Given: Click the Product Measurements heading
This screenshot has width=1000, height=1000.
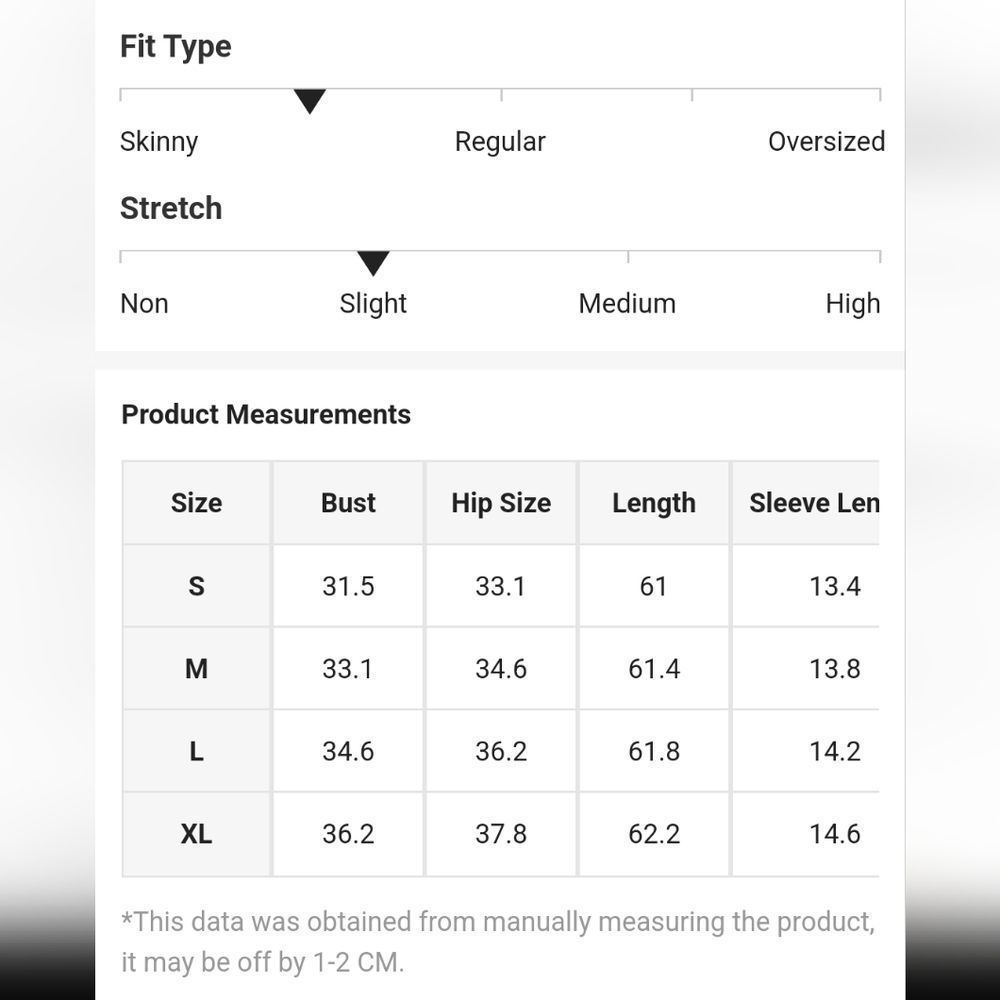Looking at the screenshot, I should tap(266, 415).
